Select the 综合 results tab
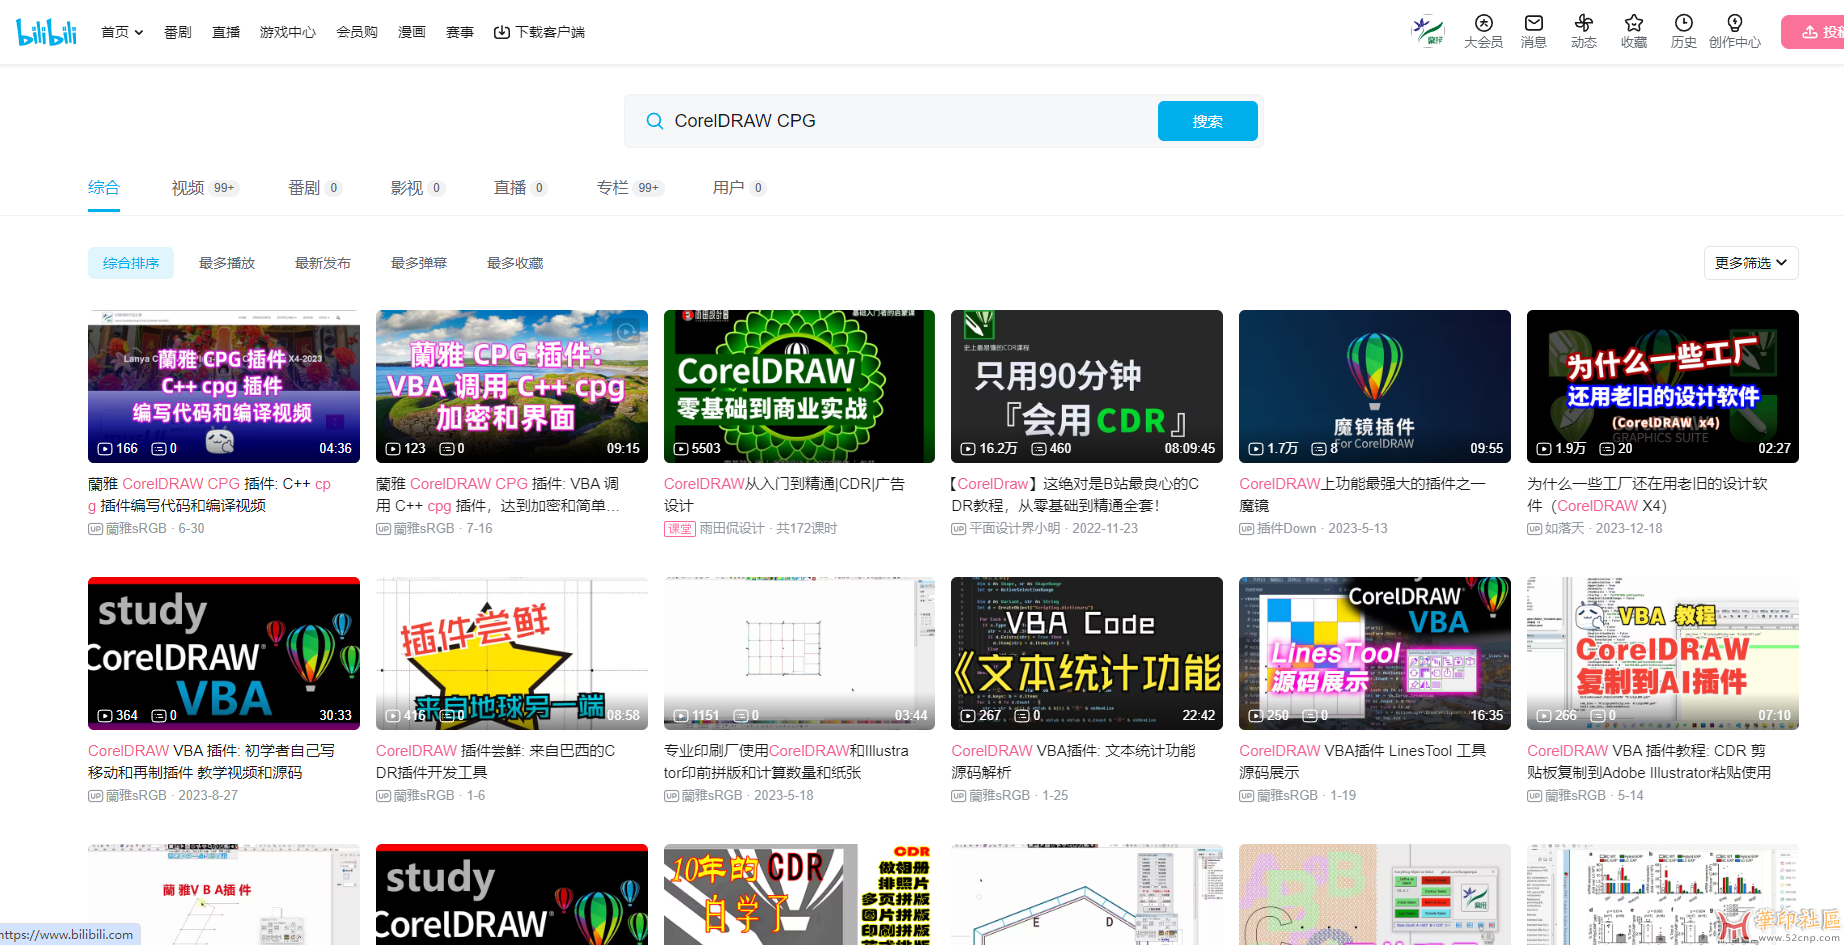 (x=104, y=188)
